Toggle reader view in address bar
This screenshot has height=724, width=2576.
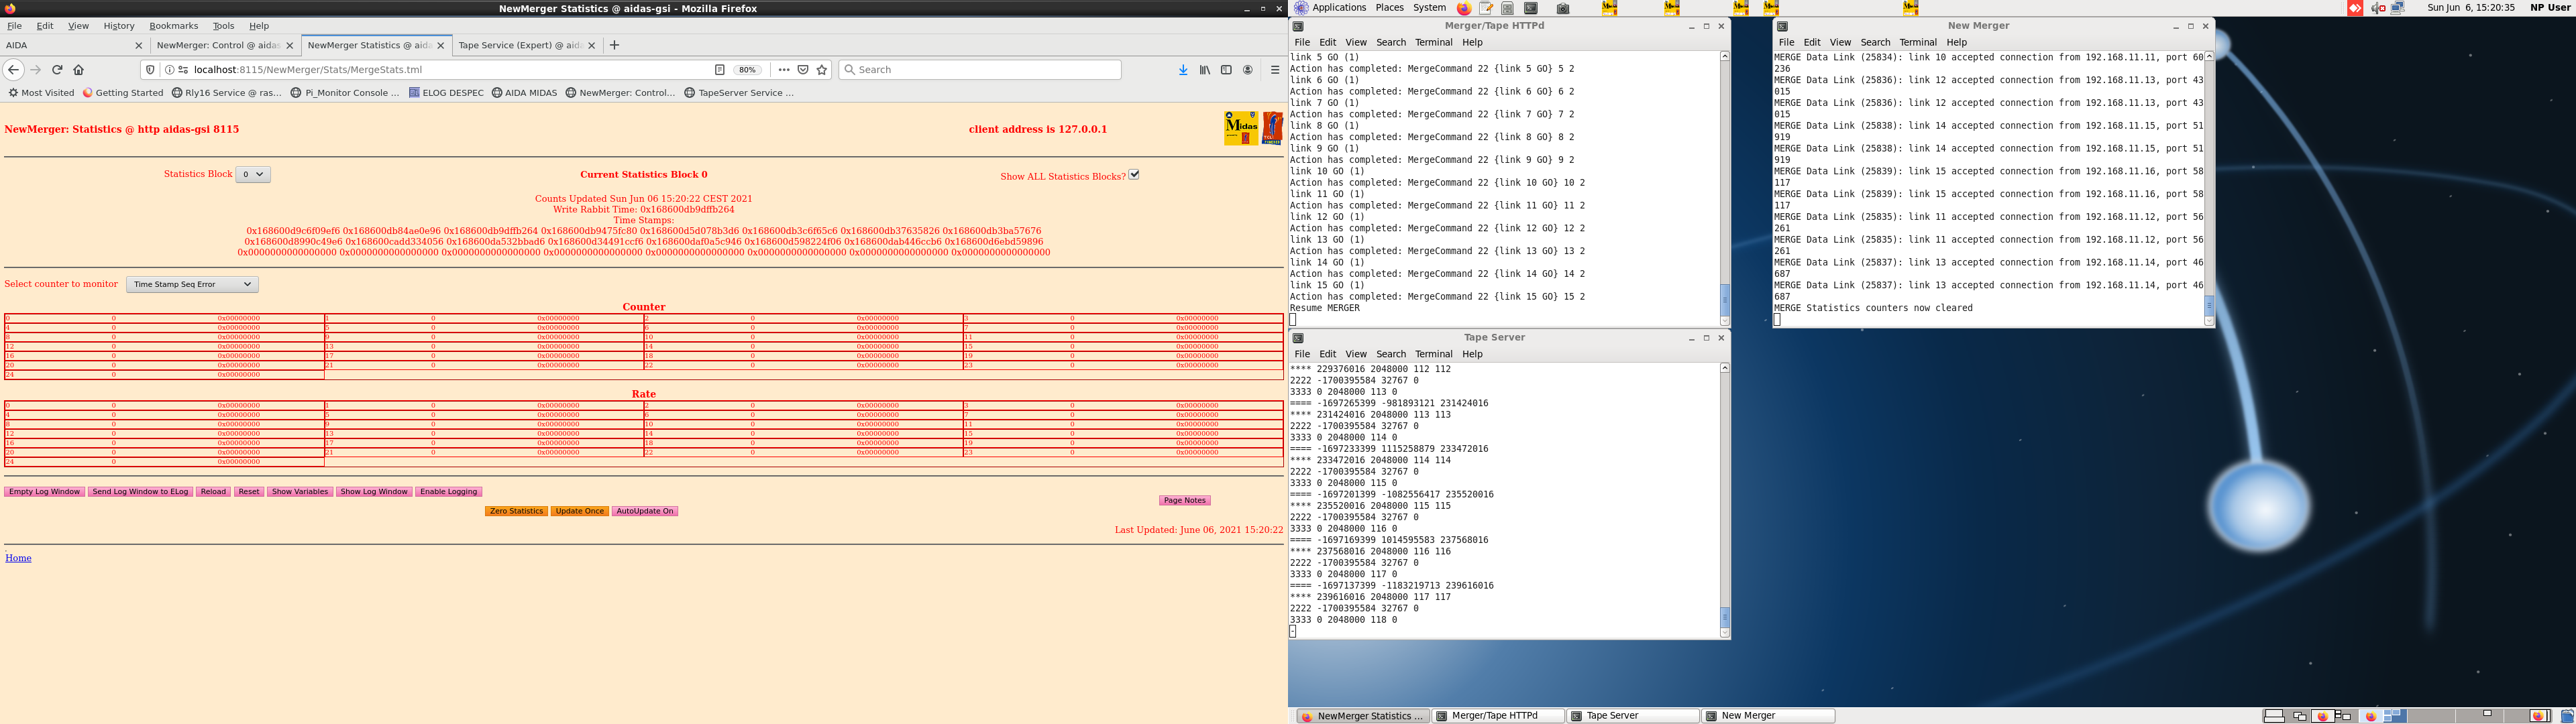pos(719,70)
